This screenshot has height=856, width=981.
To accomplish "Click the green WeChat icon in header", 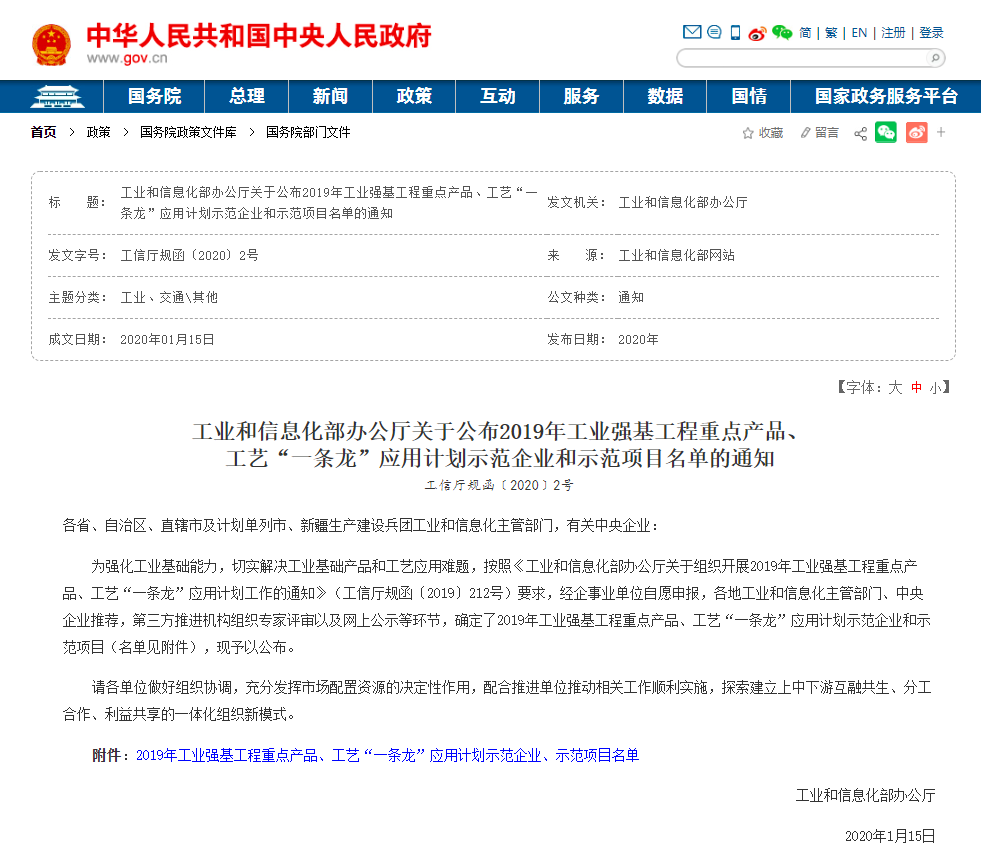I will 782,33.
